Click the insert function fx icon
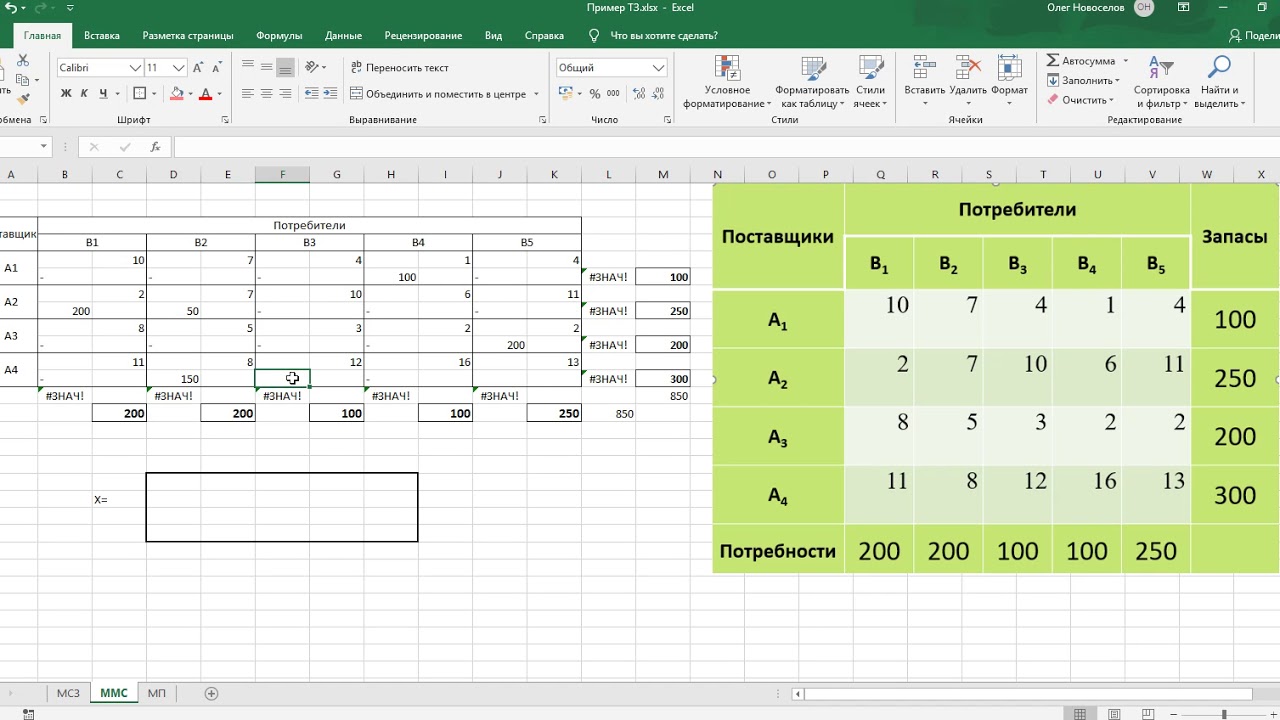 [x=155, y=147]
